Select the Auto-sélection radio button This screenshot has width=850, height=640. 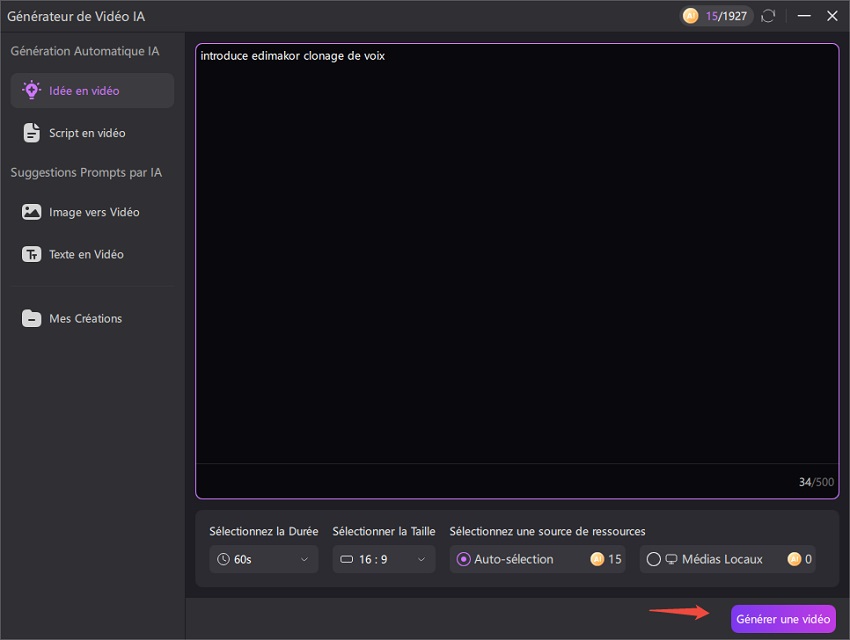[x=463, y=559]
